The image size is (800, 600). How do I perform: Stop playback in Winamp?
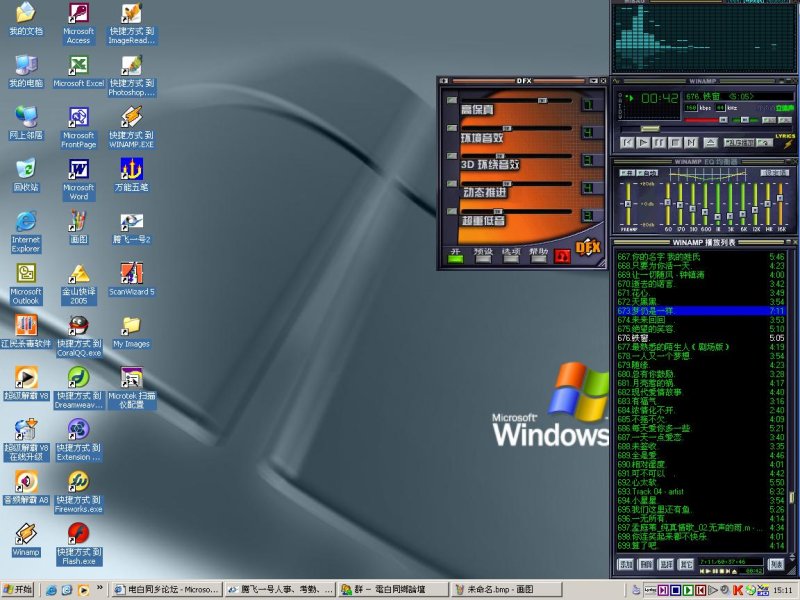pos(674,143)
